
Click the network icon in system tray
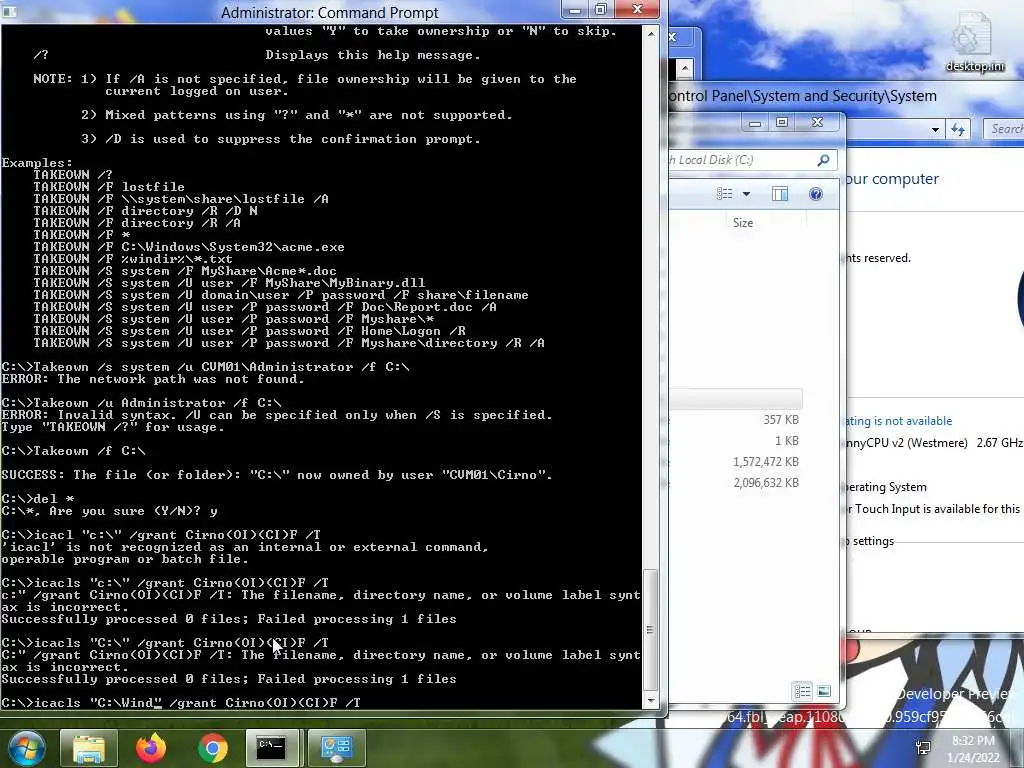[923, 747]
